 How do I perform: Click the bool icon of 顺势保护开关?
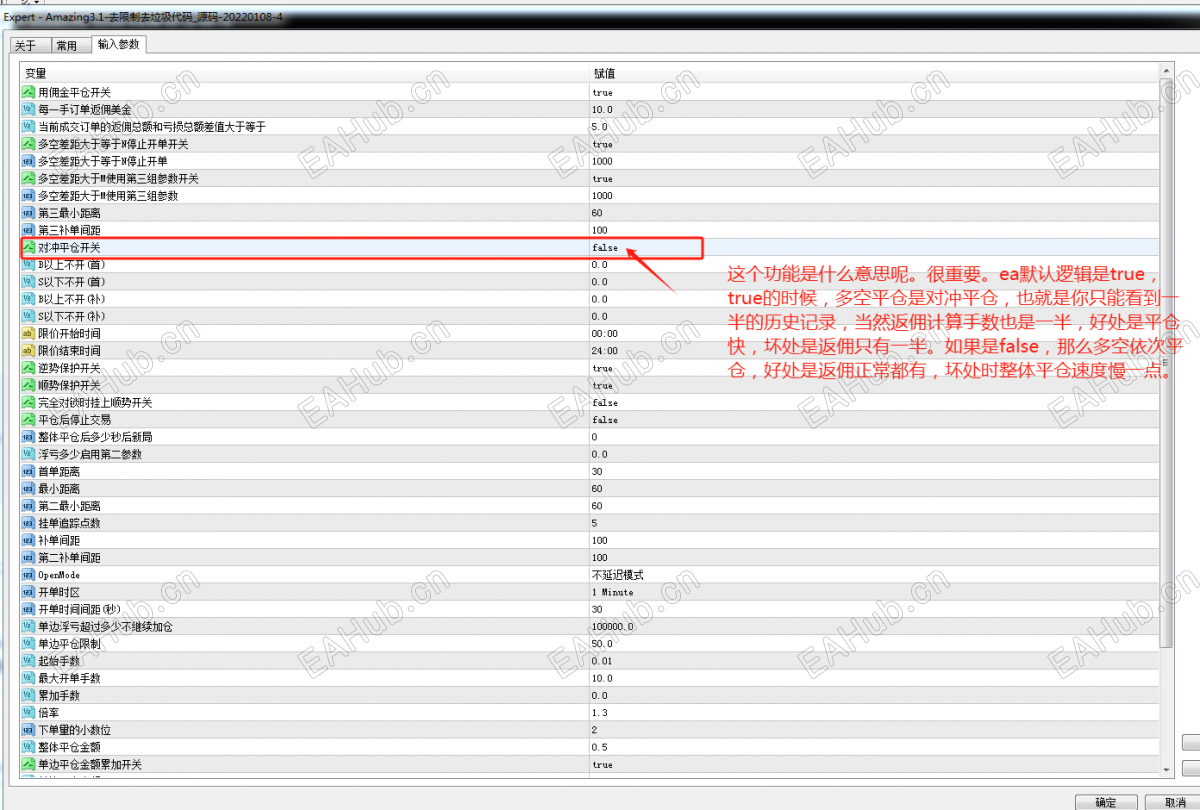(x=29, y=385)
